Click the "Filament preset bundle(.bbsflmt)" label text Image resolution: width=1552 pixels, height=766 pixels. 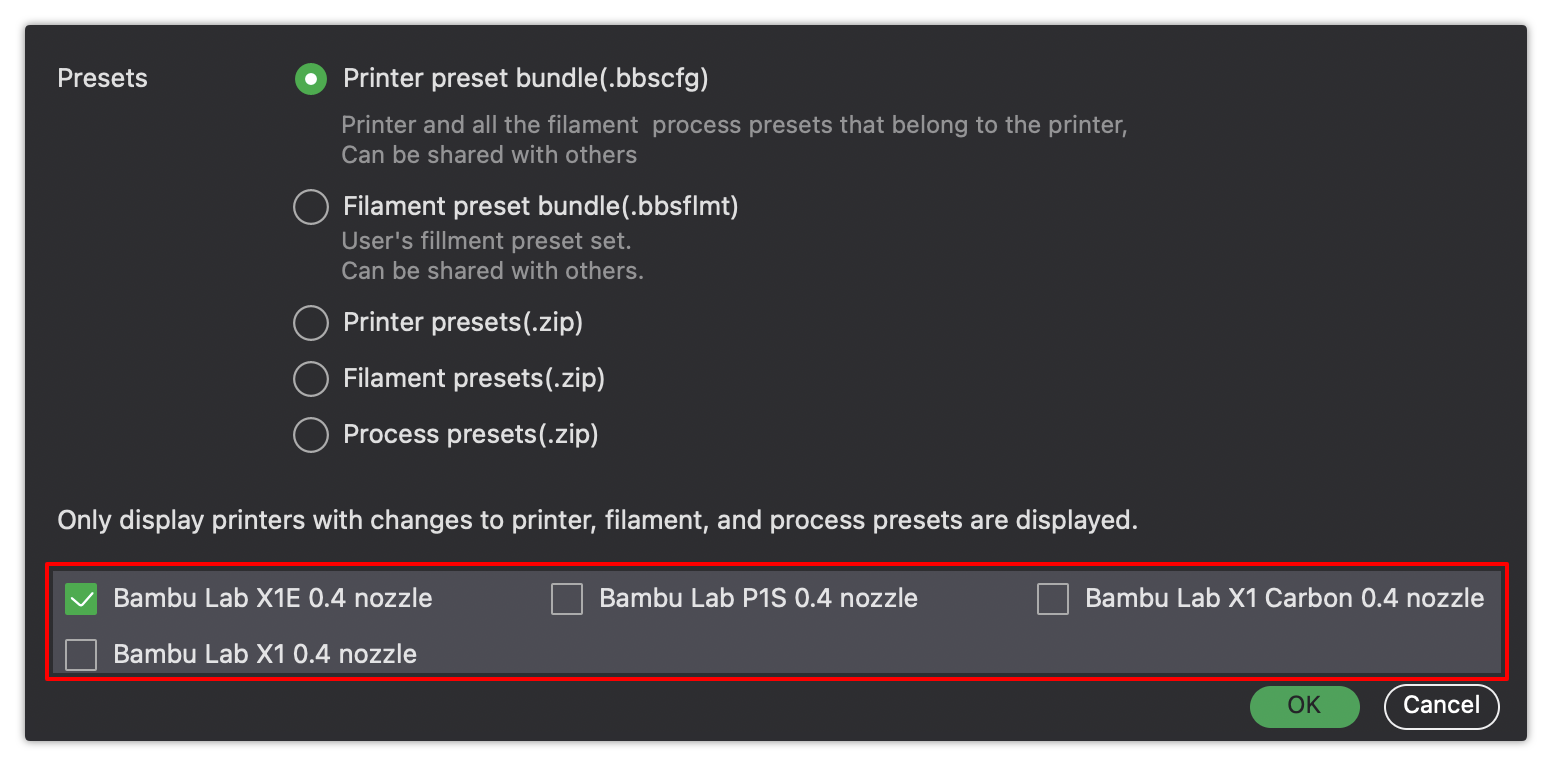click(x=541, y=207)
